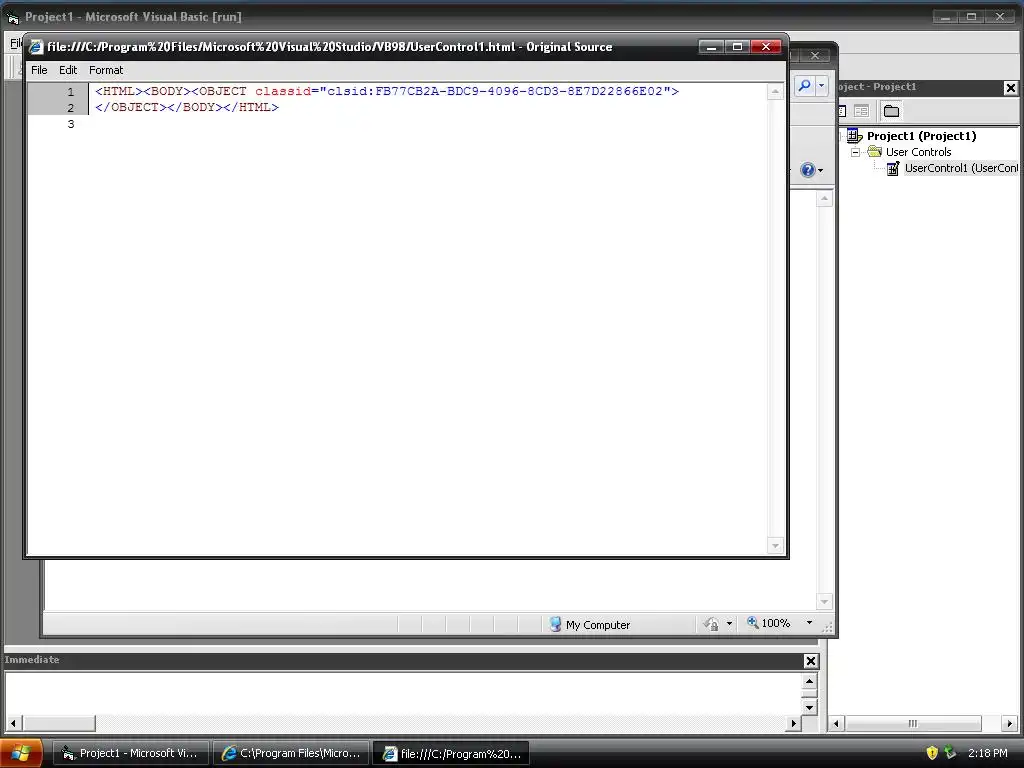Click line number 3 in source gutter
Image resolution: width=1024 pixels, height=768 pixels.
pos(71,124)
